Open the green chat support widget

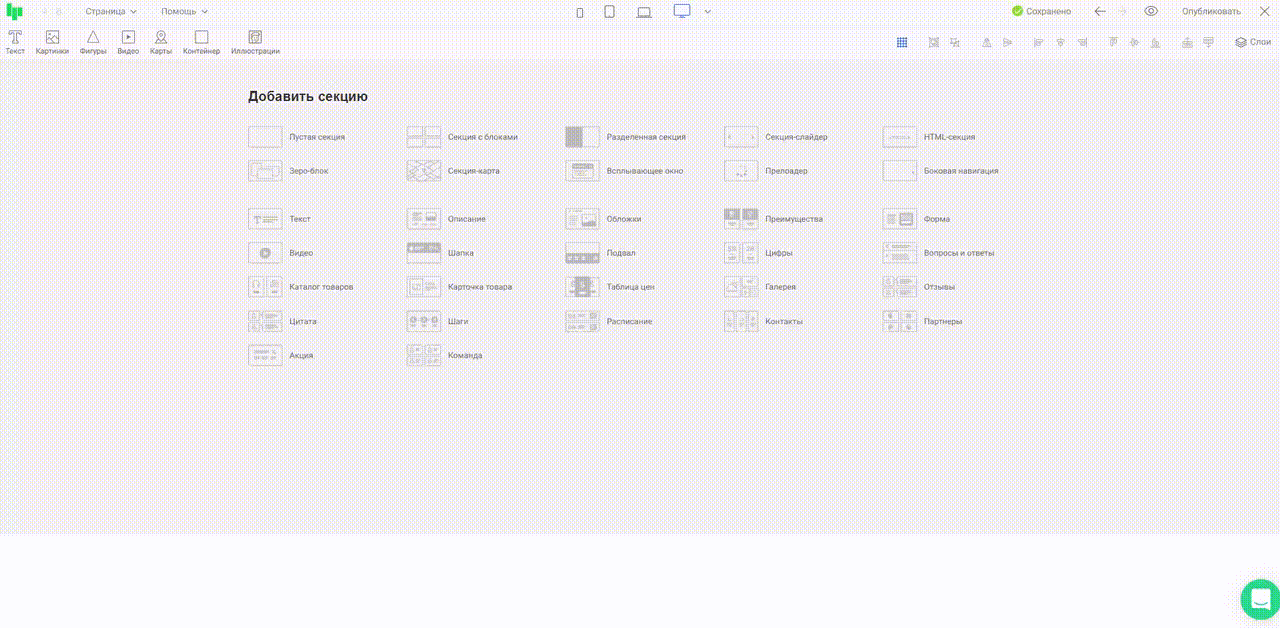tap(1259, 598)
